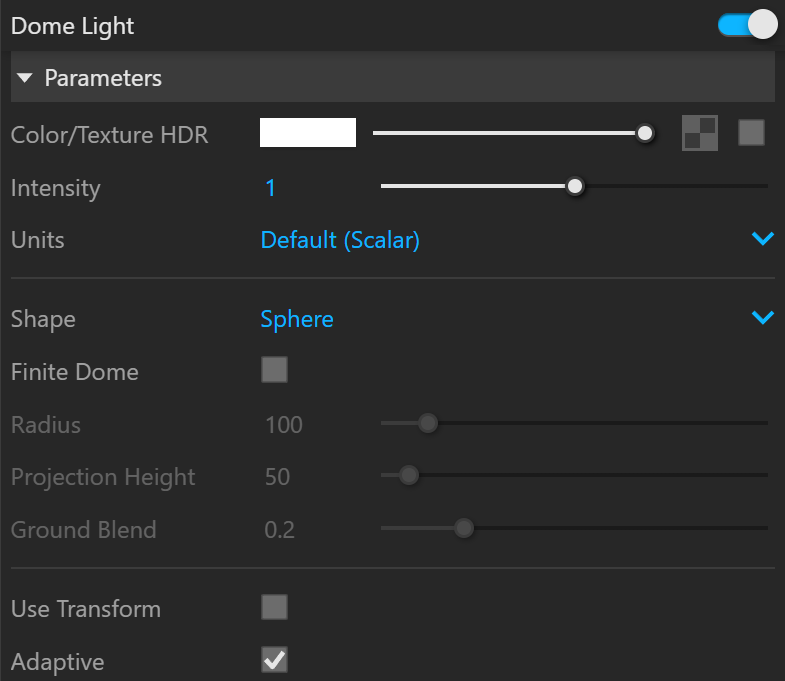The height and width of the screenshot is (681, 785).
Task: Collapse the Parameters section triangle
Action: click(x=25, y=78)
